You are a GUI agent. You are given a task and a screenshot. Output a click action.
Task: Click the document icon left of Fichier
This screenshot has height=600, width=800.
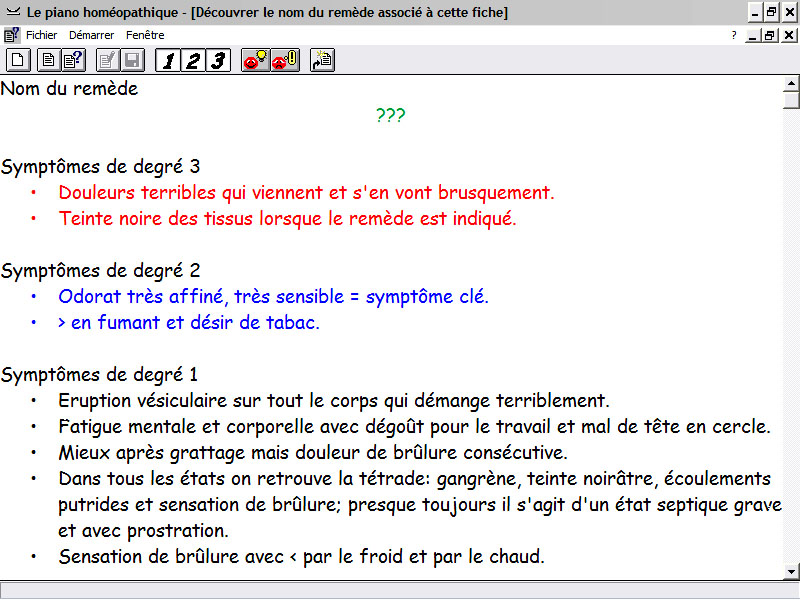(x=12, y=34)
